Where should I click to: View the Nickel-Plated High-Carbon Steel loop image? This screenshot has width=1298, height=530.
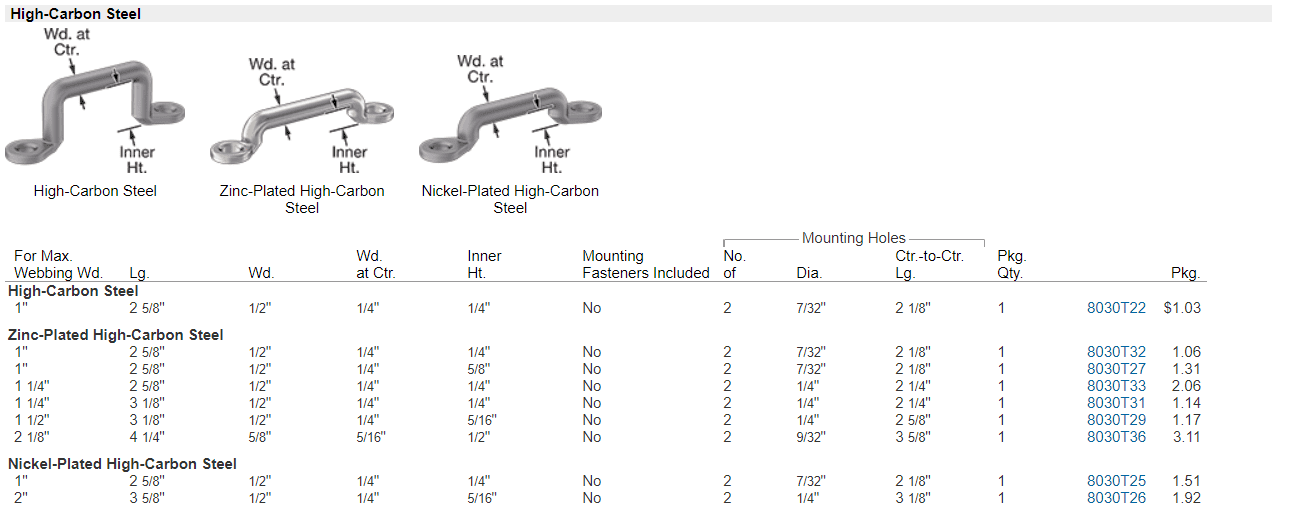point(510,112)
